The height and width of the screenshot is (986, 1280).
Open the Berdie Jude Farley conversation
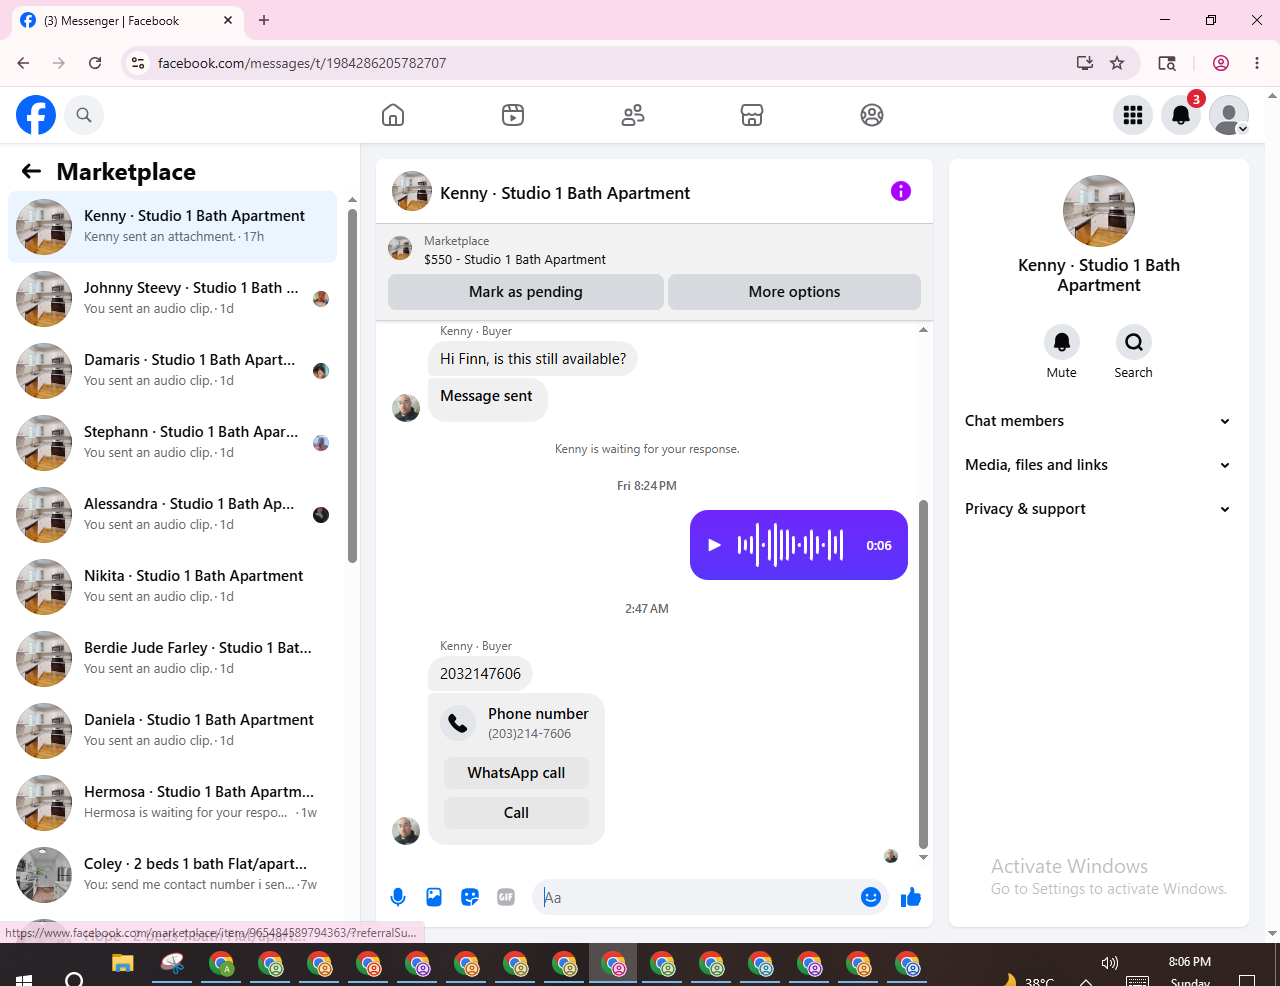coord(172,659)
